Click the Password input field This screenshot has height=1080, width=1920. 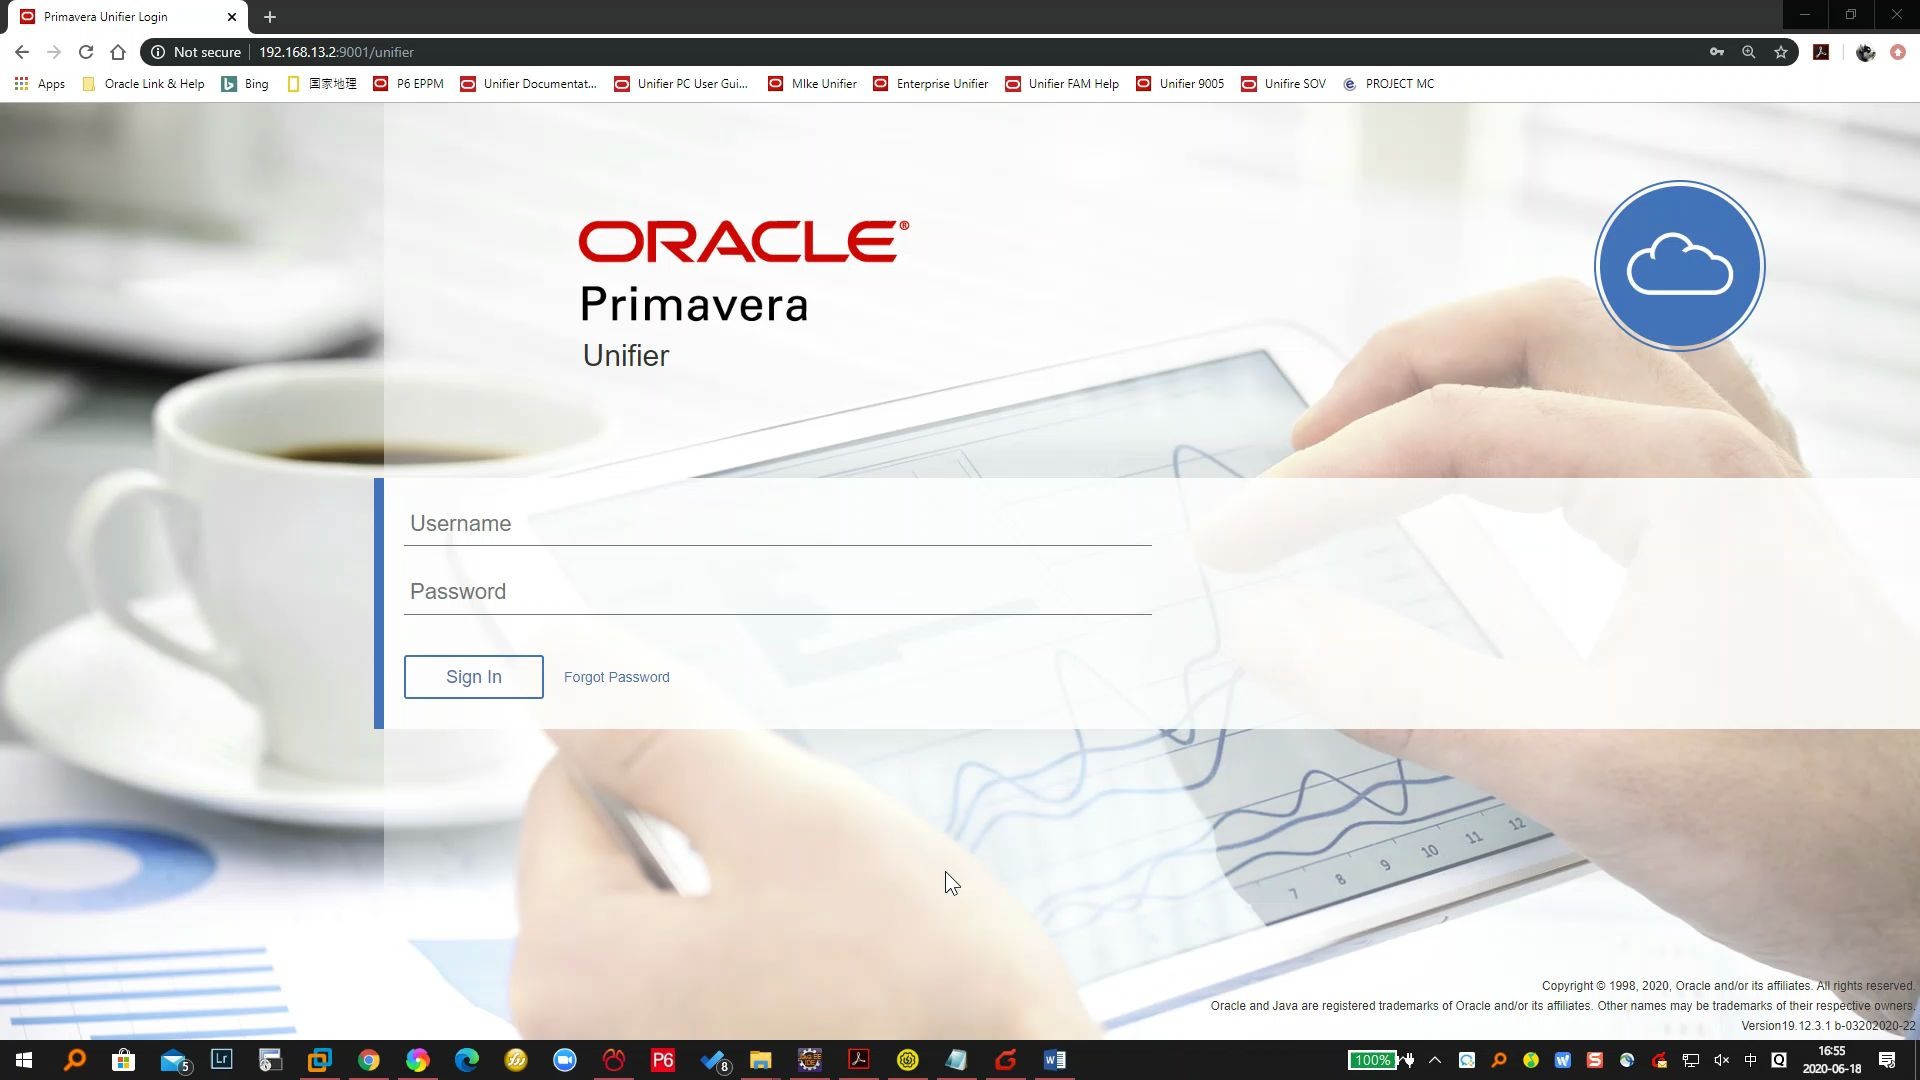pos(777,591)
